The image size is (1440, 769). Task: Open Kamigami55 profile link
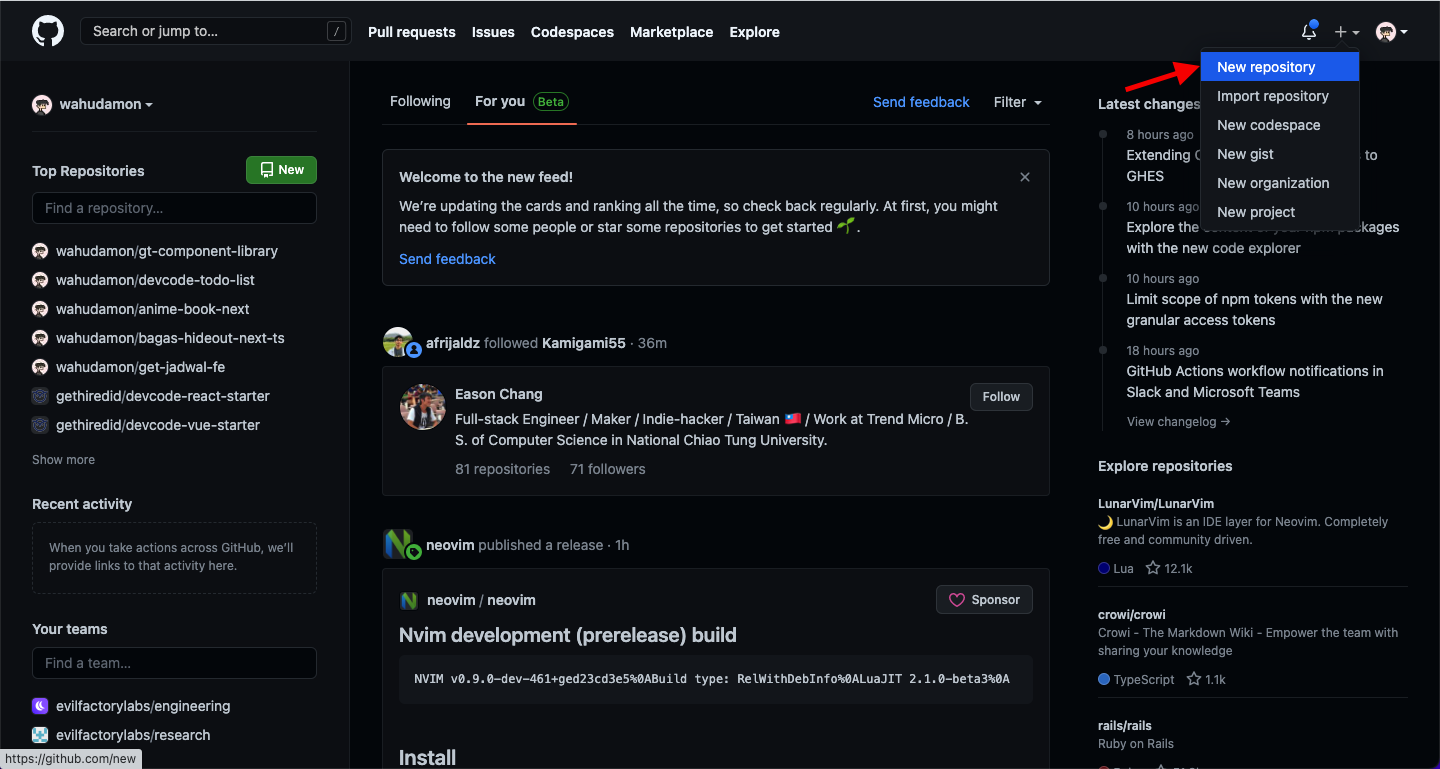tap(584, 343)
